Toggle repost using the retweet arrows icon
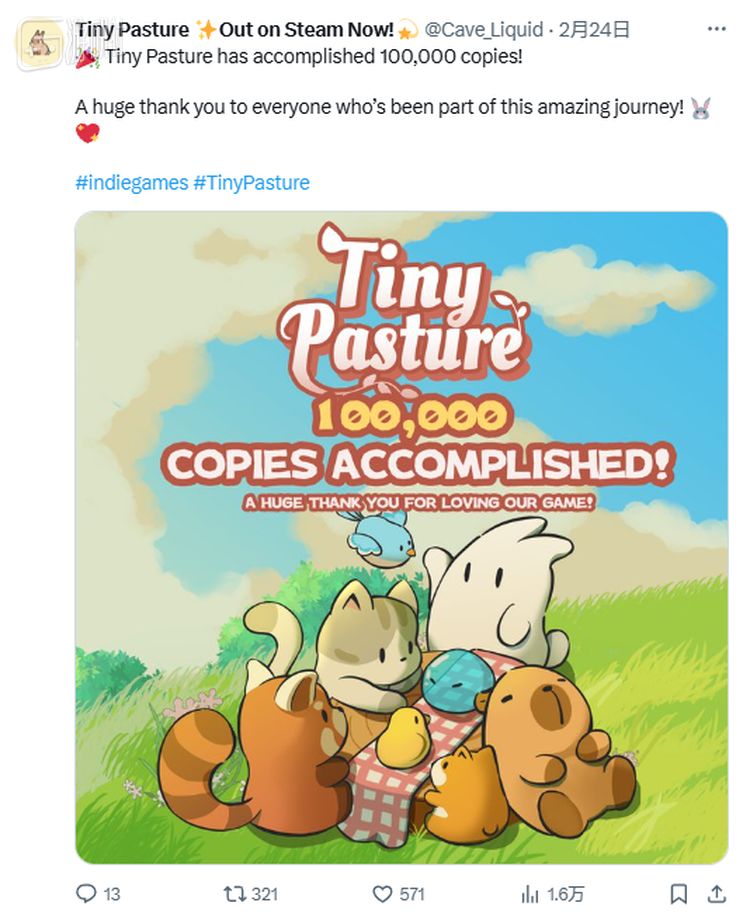Viewport: 750px width, 913px height. pos(234,893)
